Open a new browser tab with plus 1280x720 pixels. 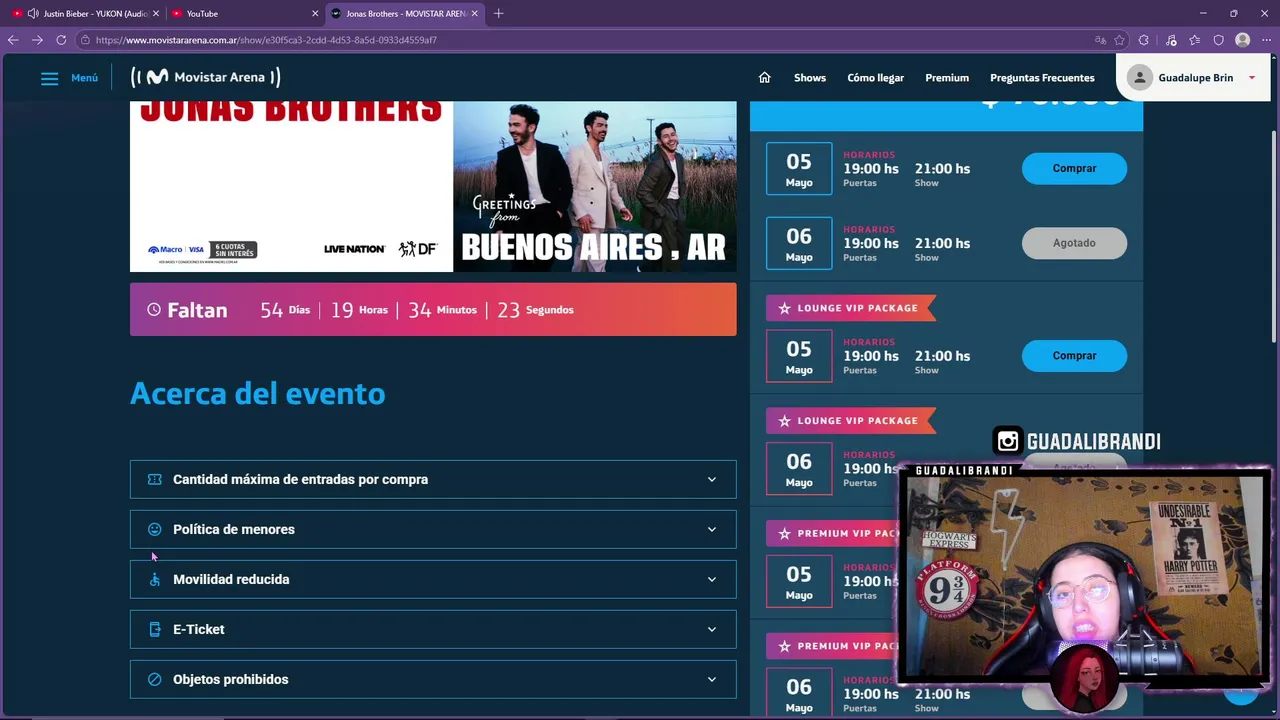[x=499, y=13]
